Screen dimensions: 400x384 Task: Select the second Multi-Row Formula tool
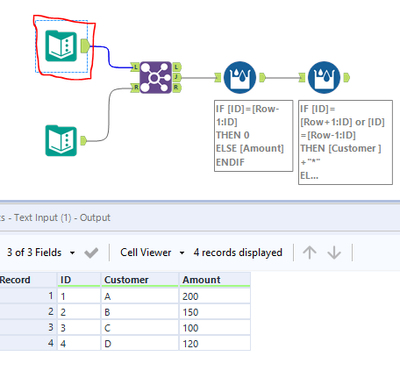coord(324,77)
